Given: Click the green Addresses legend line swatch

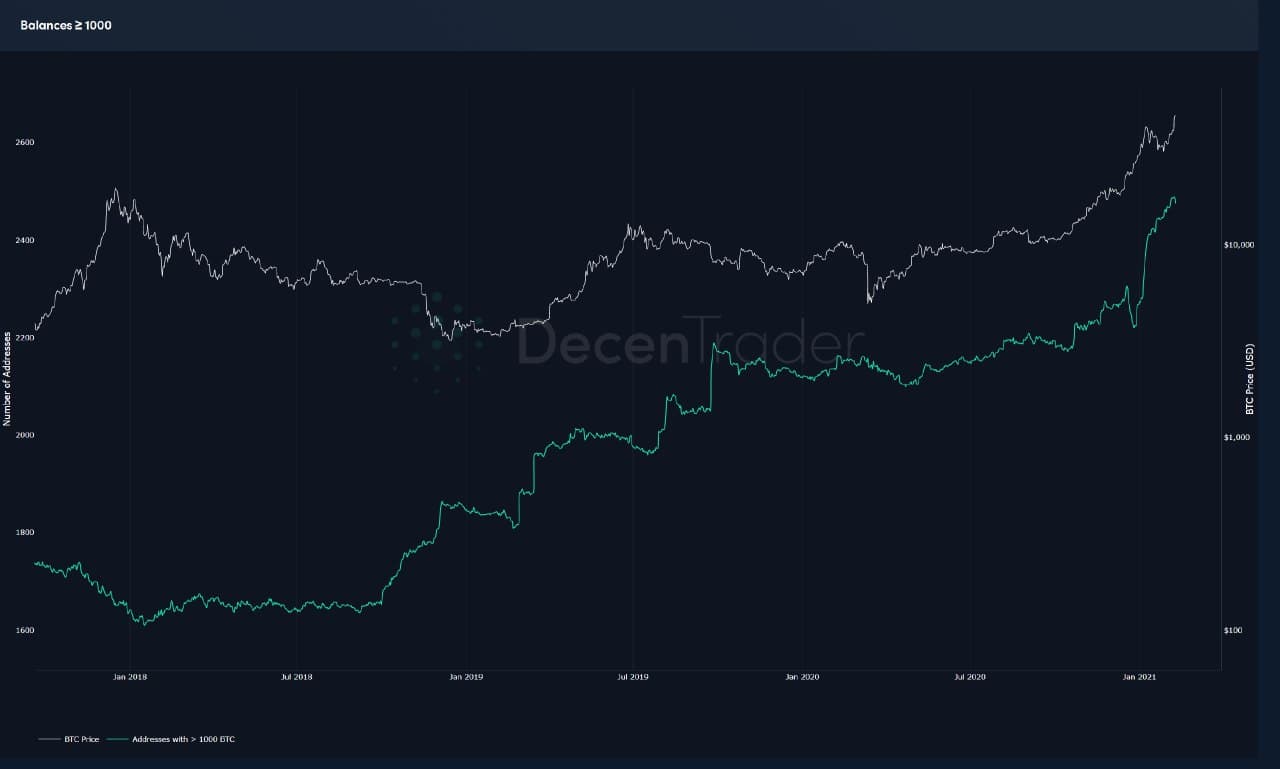Looking at the screenshot, I should click(x=117, y=739).
